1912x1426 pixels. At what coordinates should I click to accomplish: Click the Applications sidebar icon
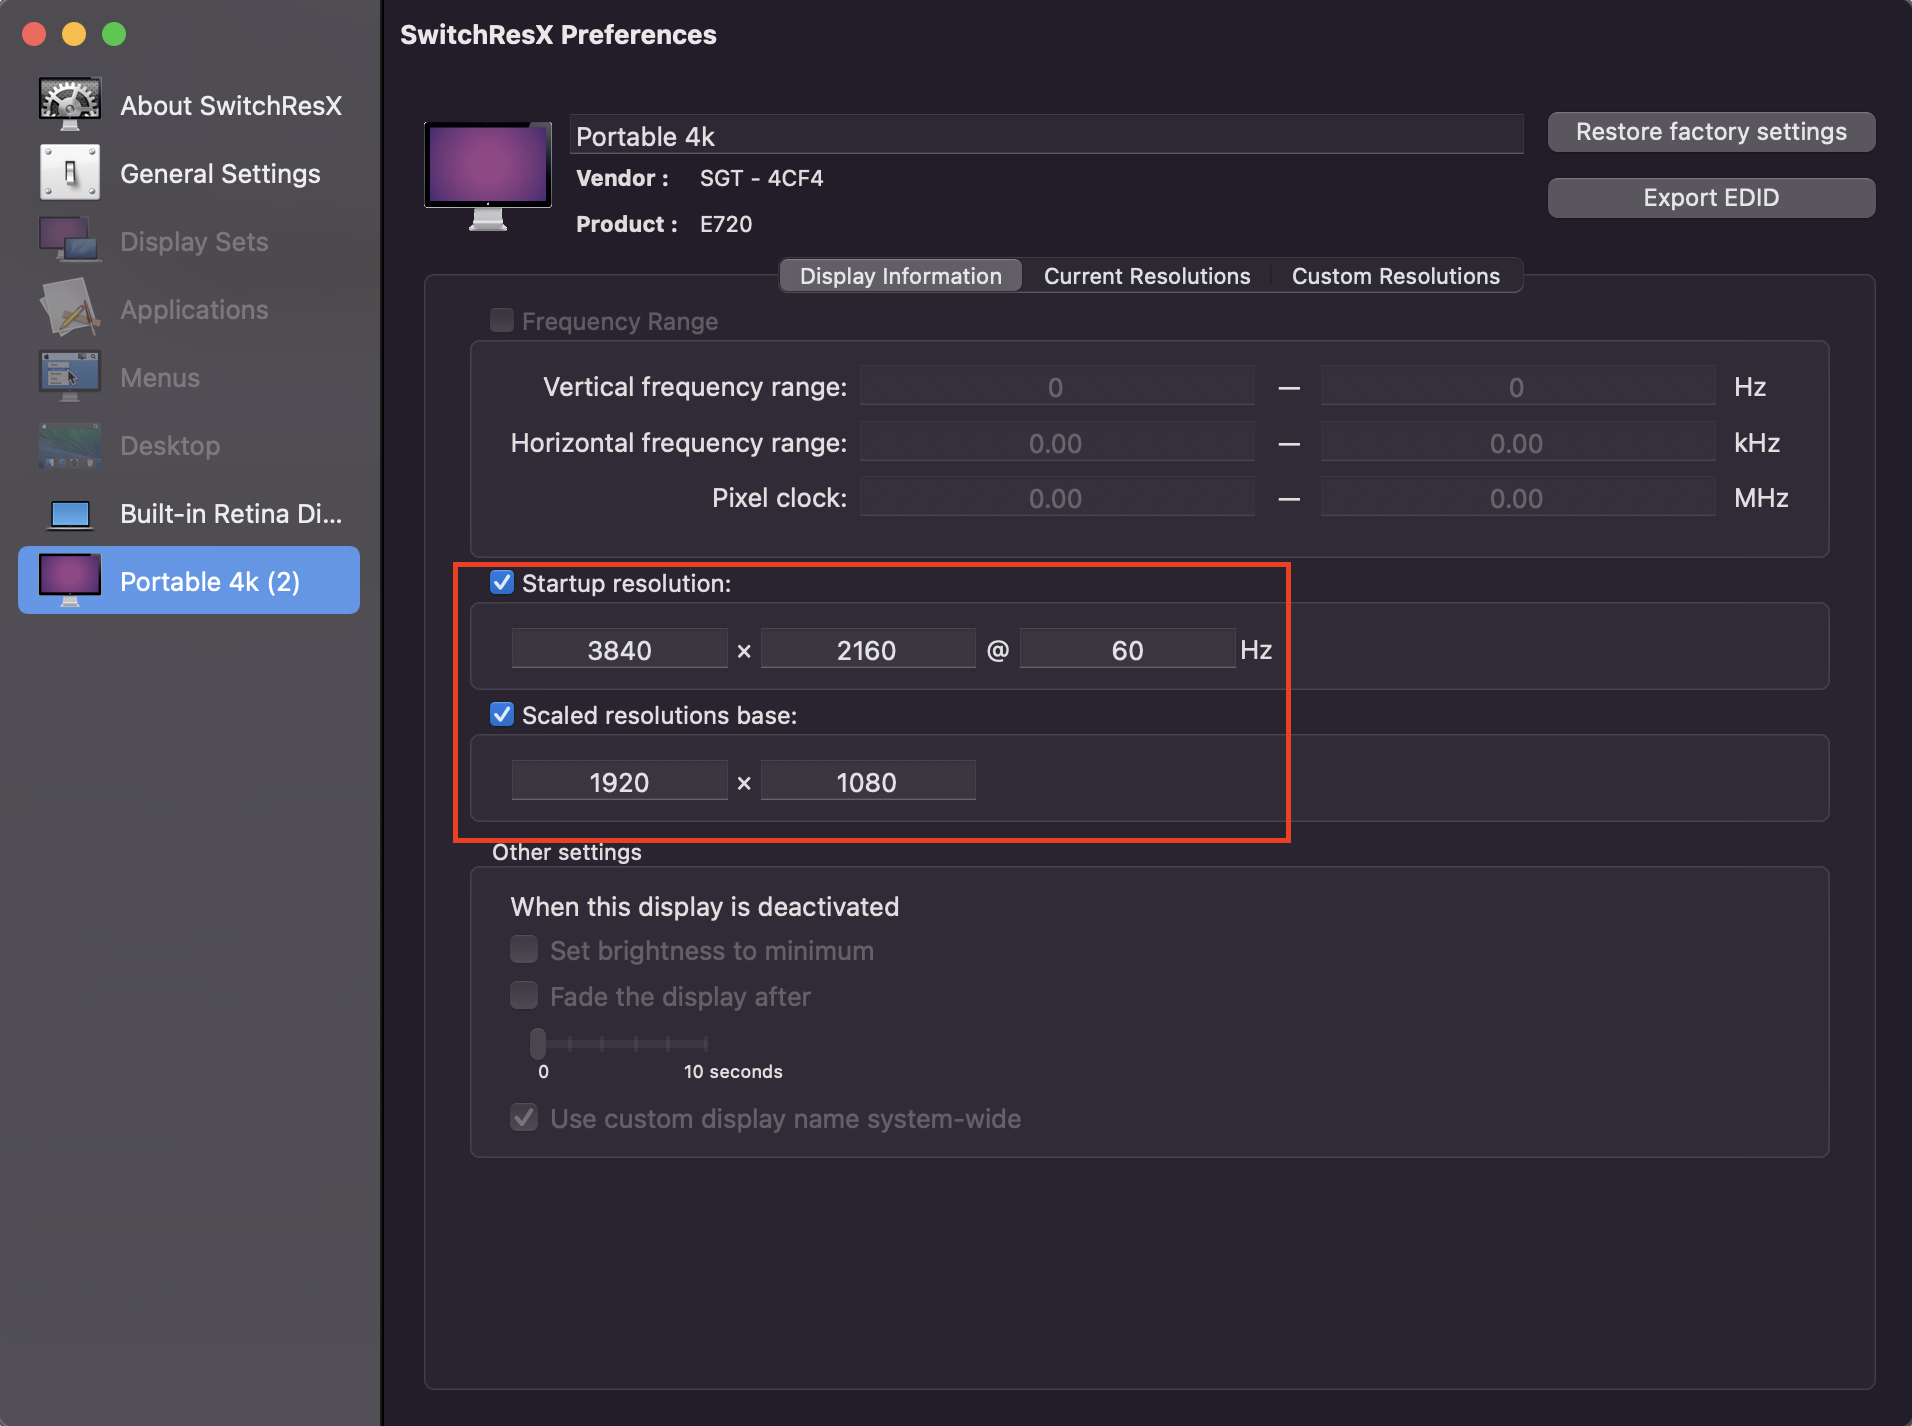(69, 309)
